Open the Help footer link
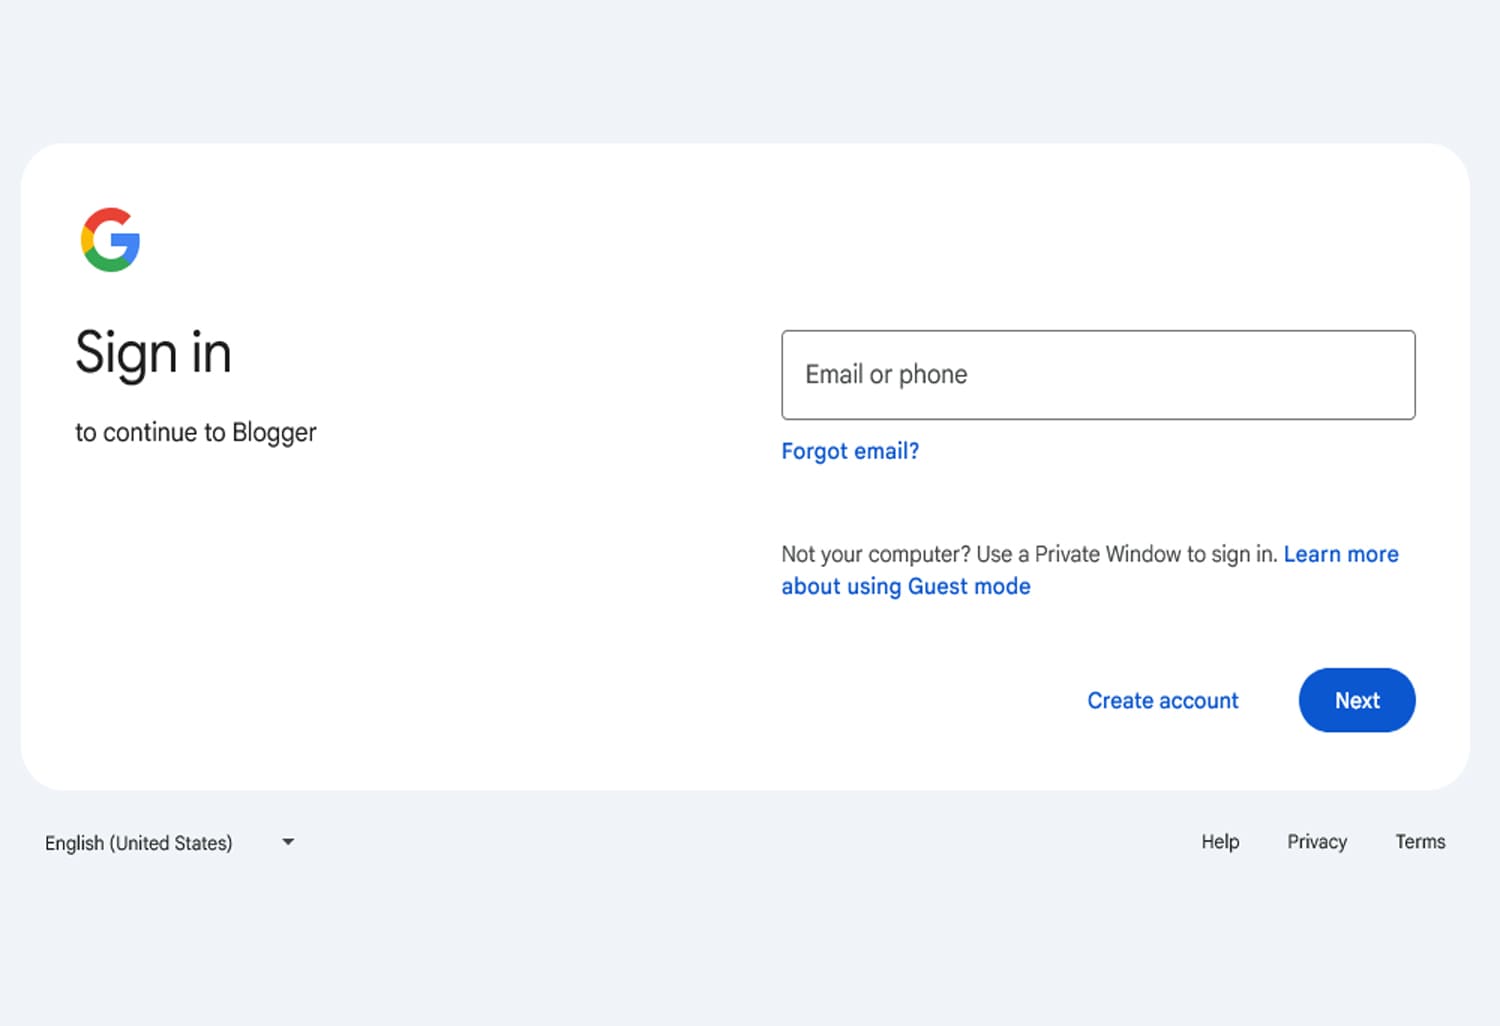 (x=1220, y=842)
